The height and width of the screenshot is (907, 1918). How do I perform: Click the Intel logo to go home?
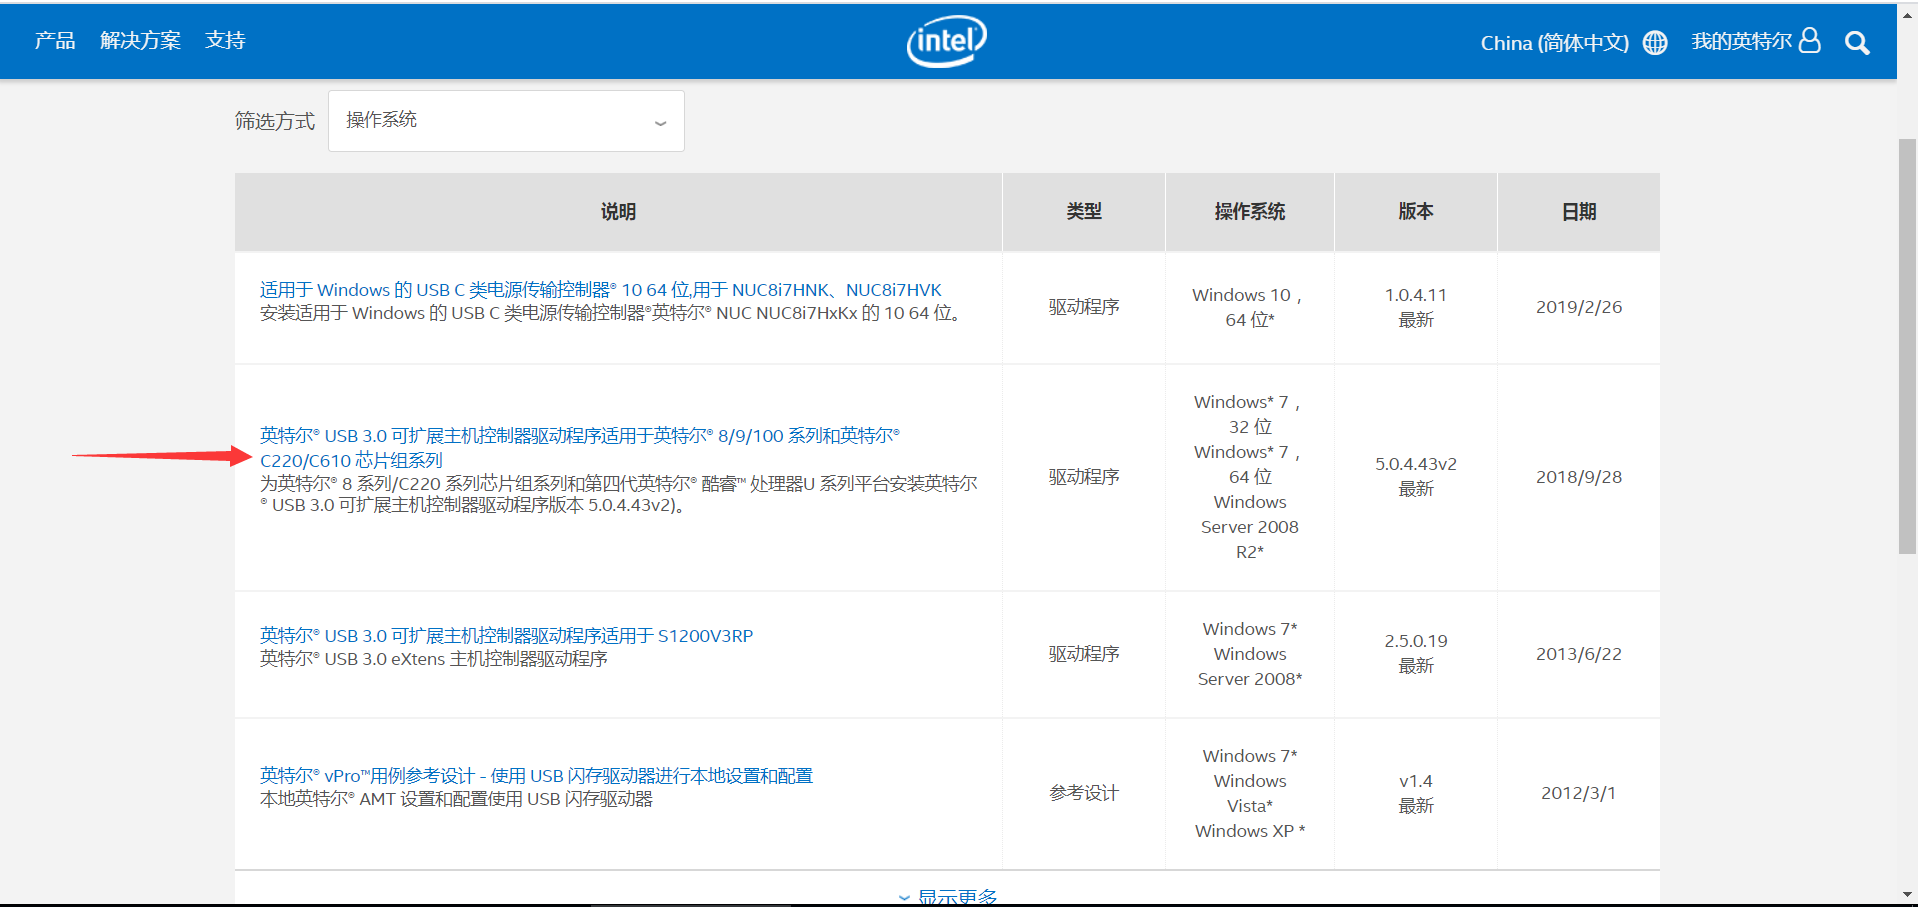[x=945, y=41]
